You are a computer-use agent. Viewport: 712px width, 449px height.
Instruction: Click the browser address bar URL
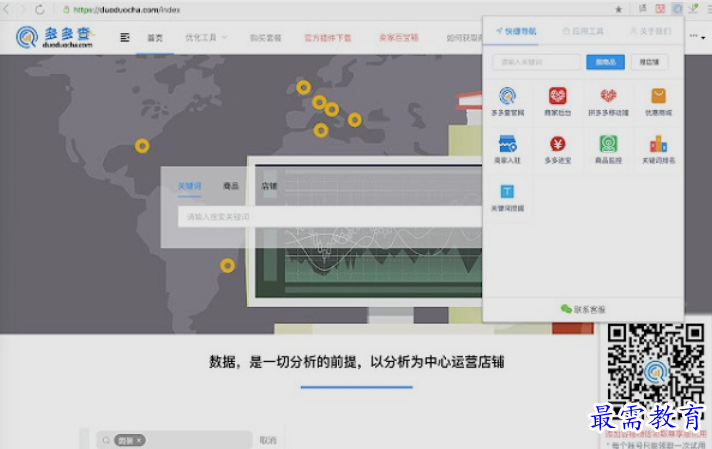(127, 10)
